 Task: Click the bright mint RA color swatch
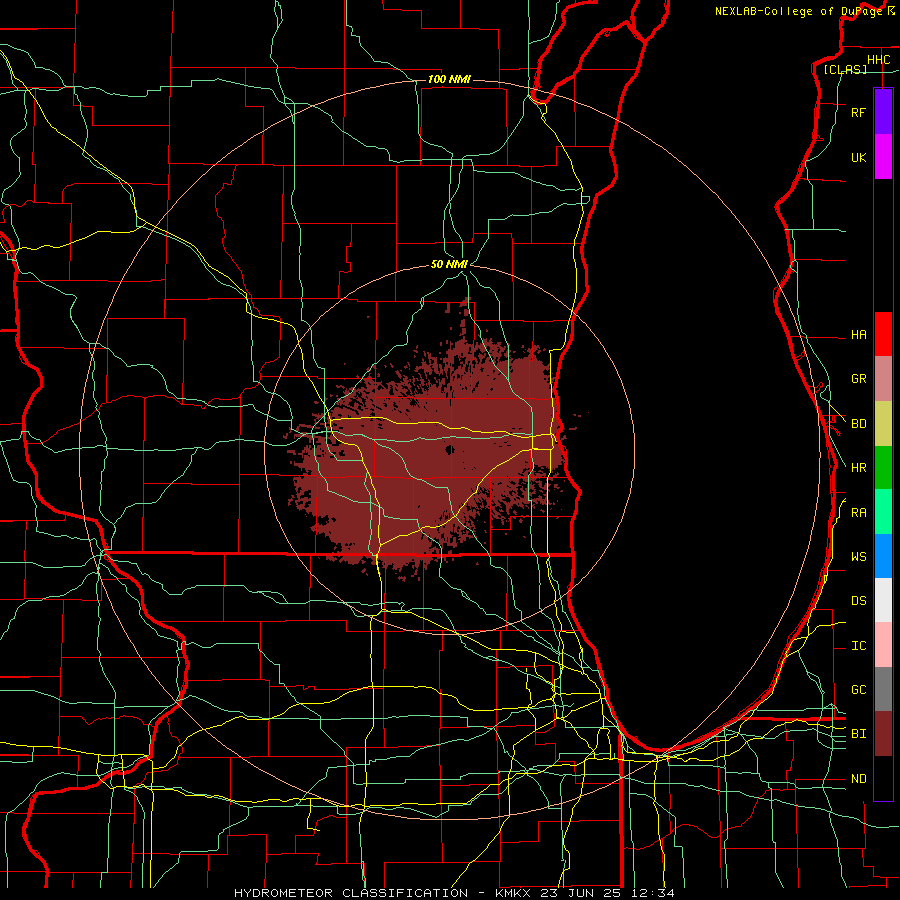(883, 512)
